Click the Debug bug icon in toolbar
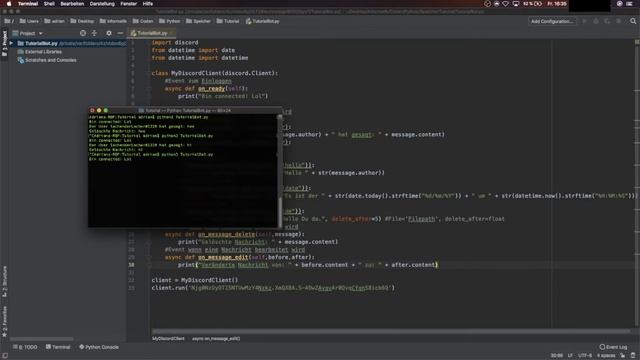The width and height of the screenshot is (640, 360). coord(596,21)
